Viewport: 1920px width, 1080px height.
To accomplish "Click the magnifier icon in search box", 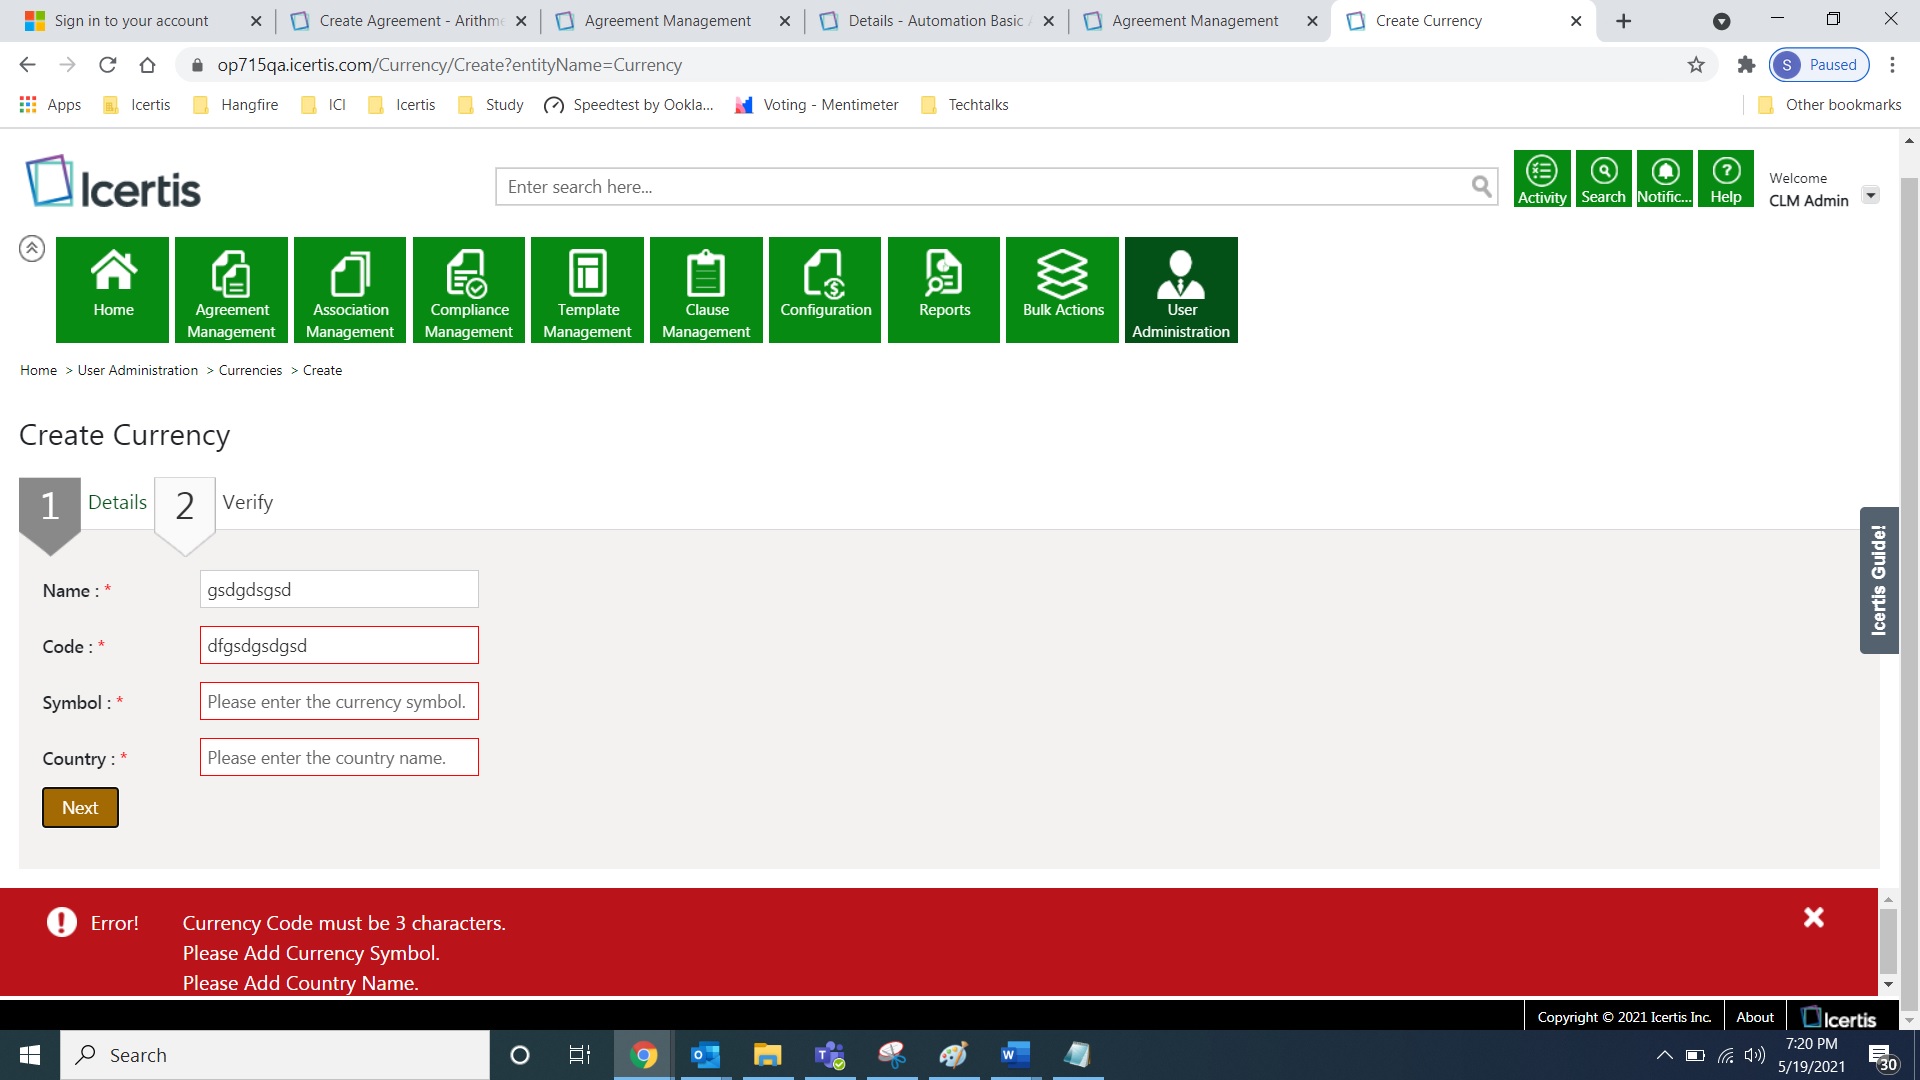I will 1481,186.
